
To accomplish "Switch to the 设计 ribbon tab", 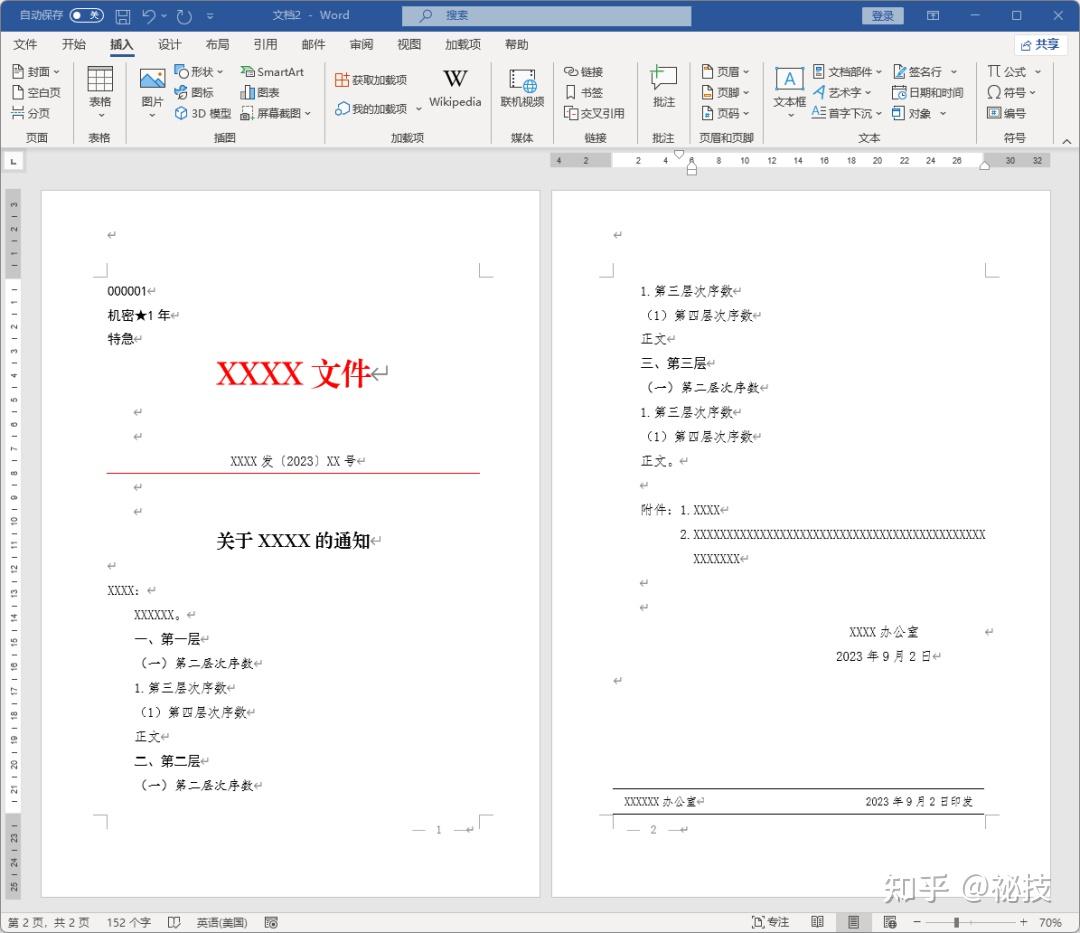I will 168,44.
